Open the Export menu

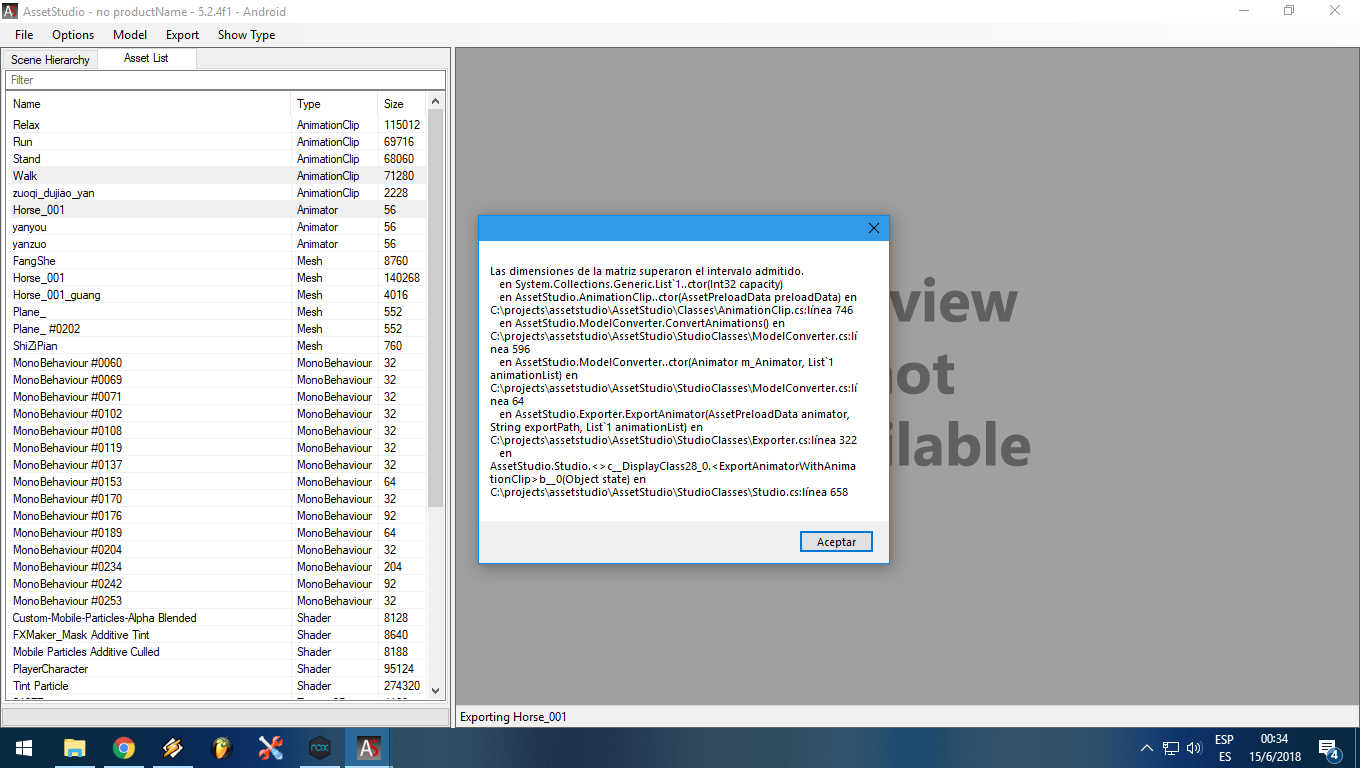pos(181,35)
